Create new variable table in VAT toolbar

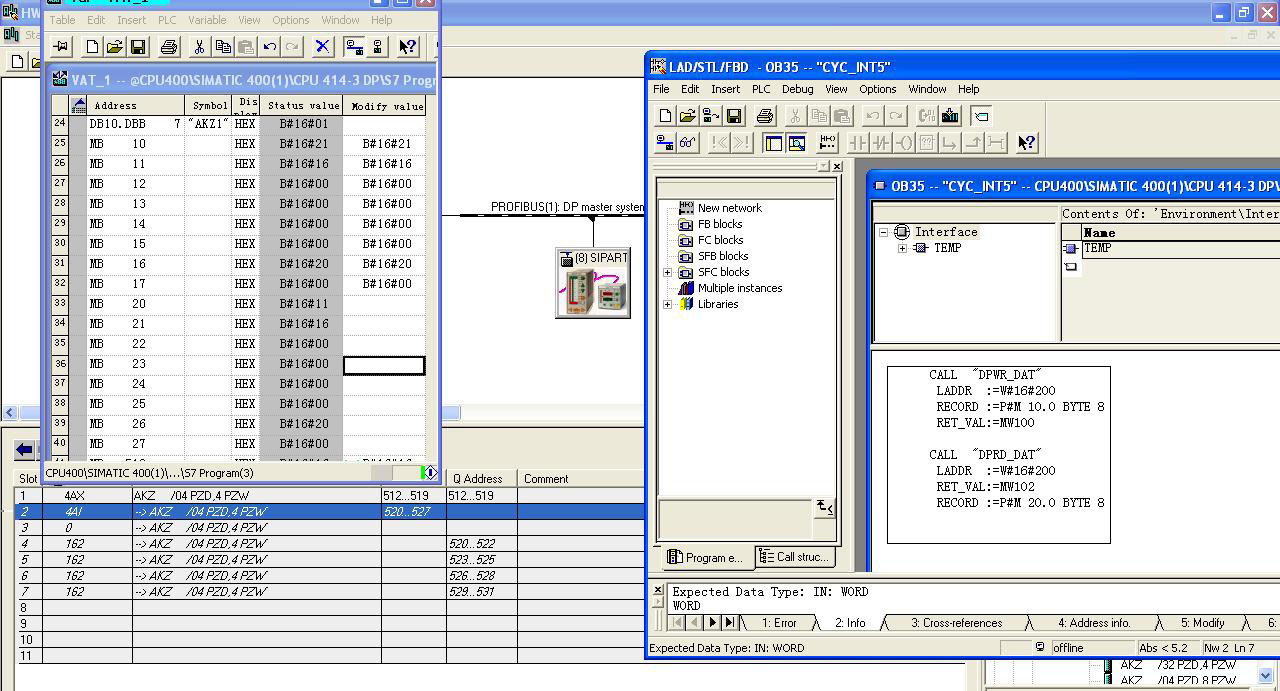[x=92, y=46]
